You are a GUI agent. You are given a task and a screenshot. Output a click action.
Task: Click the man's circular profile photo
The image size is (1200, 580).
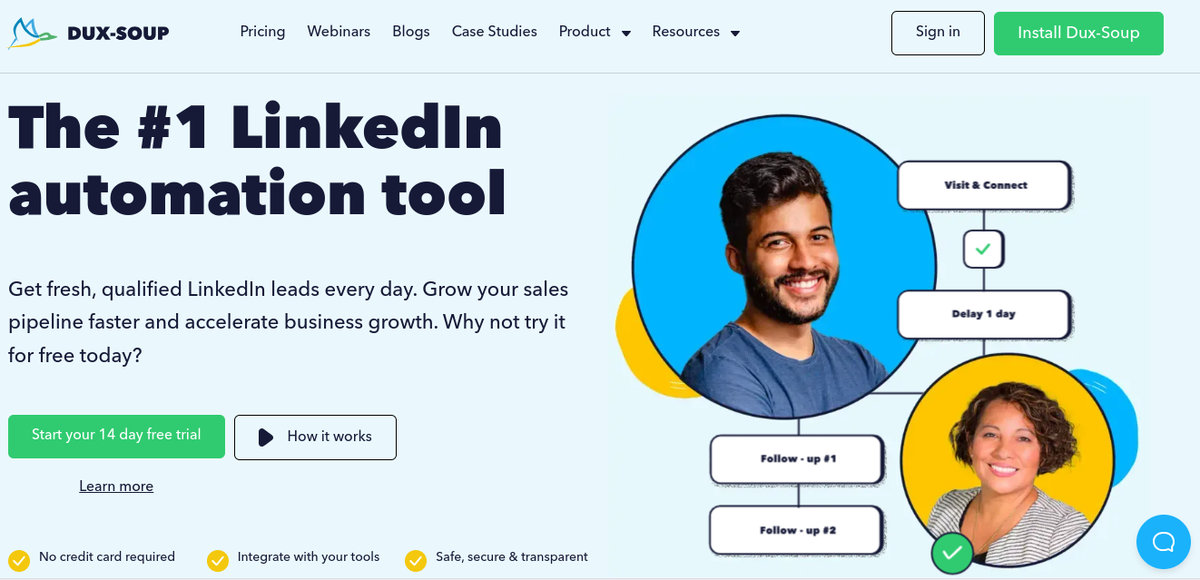pos(784,267)
